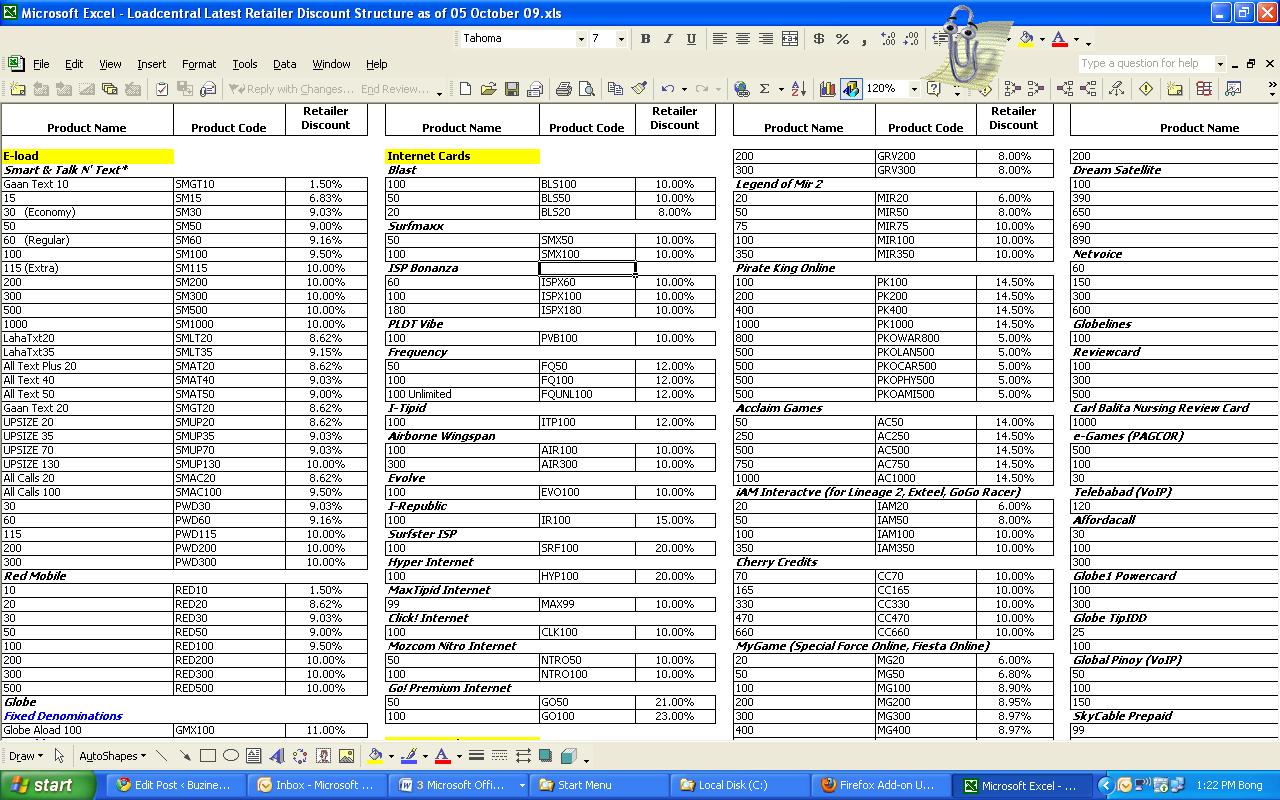This screenshot has height=800, width=1280.
Task: Apply red Font Color on formatting toolbar
Action: (x=1059, y=39)
